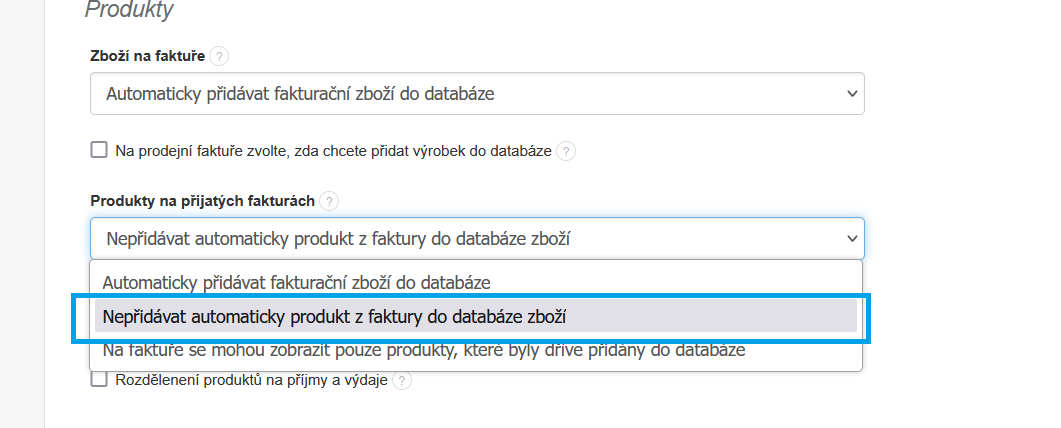Show help for Rozdělenení produktů na příjmy
1061x428 pixels.
click(x=402, y=380)
